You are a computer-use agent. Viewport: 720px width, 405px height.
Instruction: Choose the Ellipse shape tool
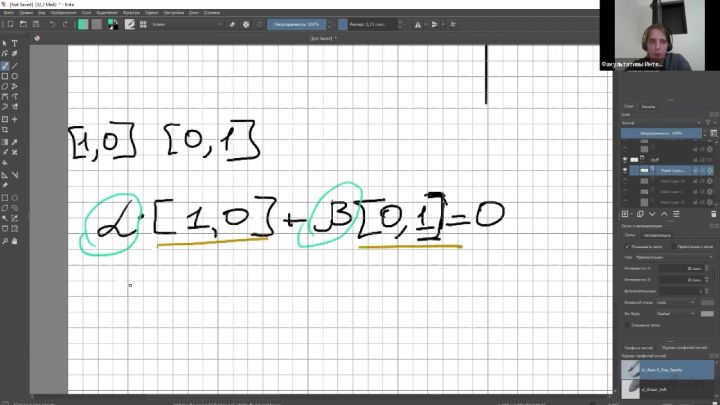click(14, 76)
